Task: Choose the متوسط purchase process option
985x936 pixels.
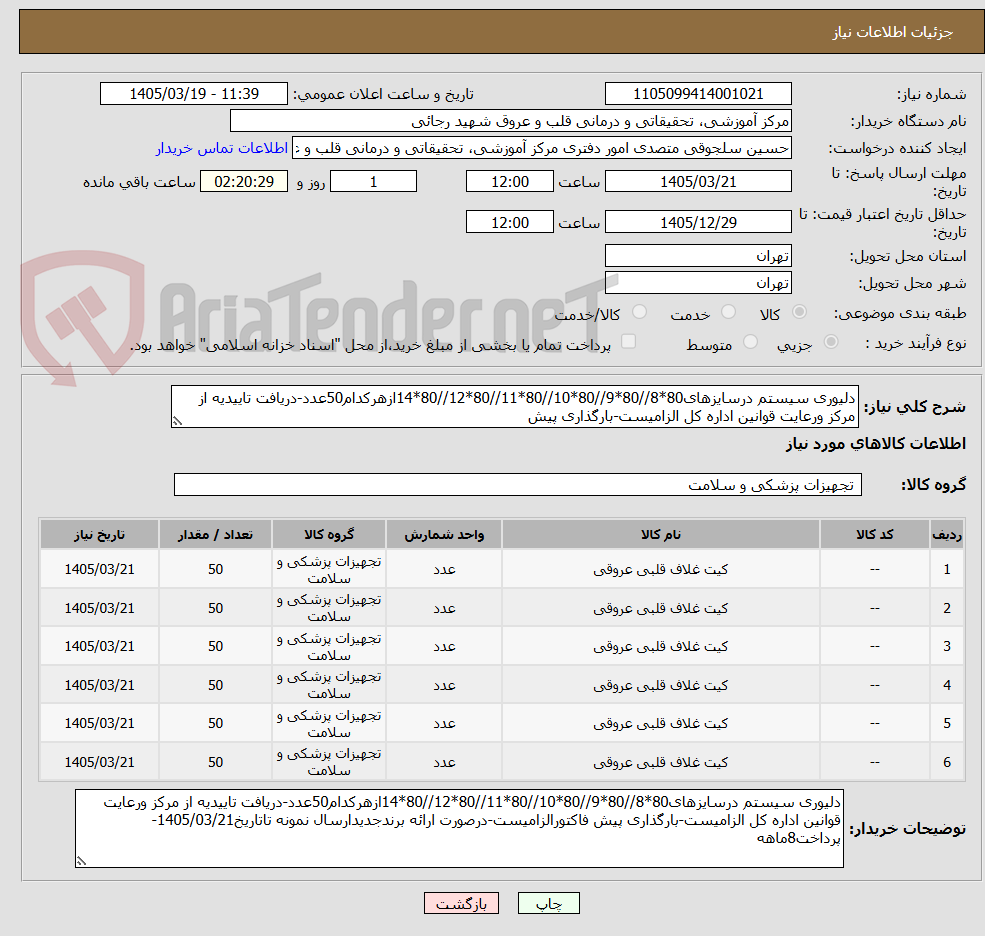Action: click(750, 342)
